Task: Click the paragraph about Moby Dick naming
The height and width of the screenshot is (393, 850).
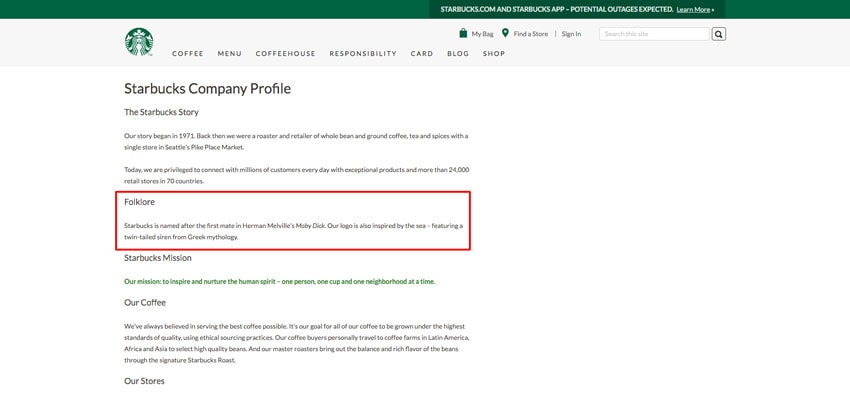Action: pos(293,231)
